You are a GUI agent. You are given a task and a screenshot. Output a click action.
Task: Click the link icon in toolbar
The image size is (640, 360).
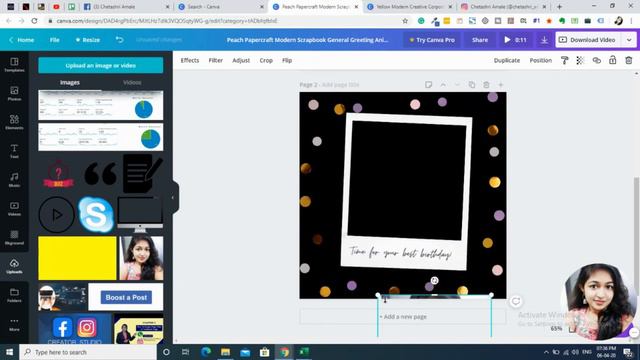tap(596, 60)
